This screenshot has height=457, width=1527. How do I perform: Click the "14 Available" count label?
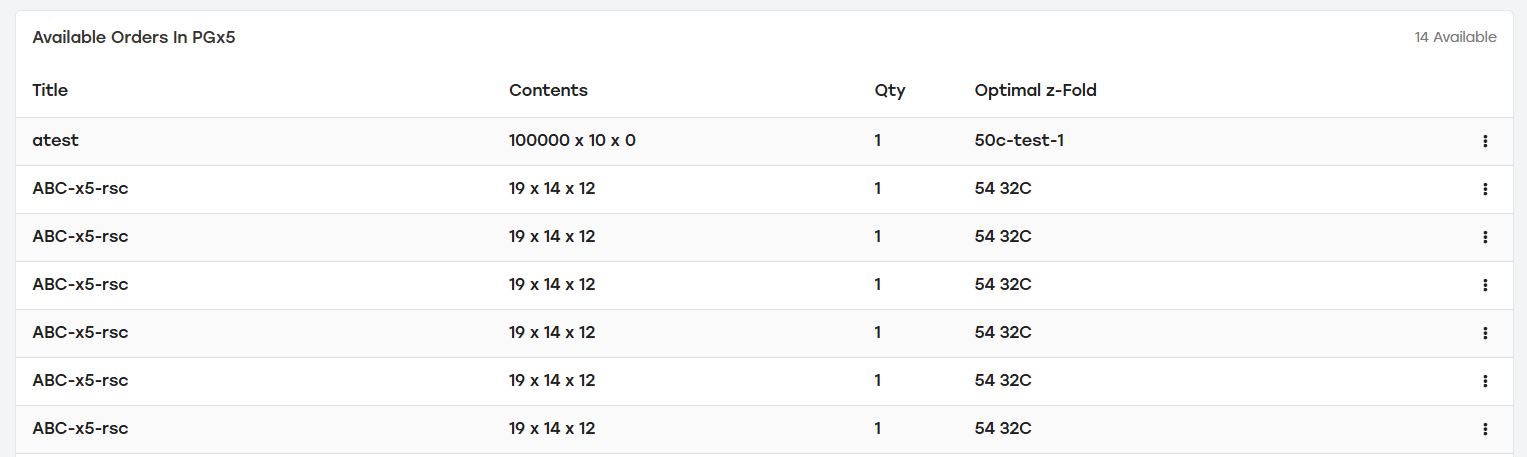coord(1455,37)
